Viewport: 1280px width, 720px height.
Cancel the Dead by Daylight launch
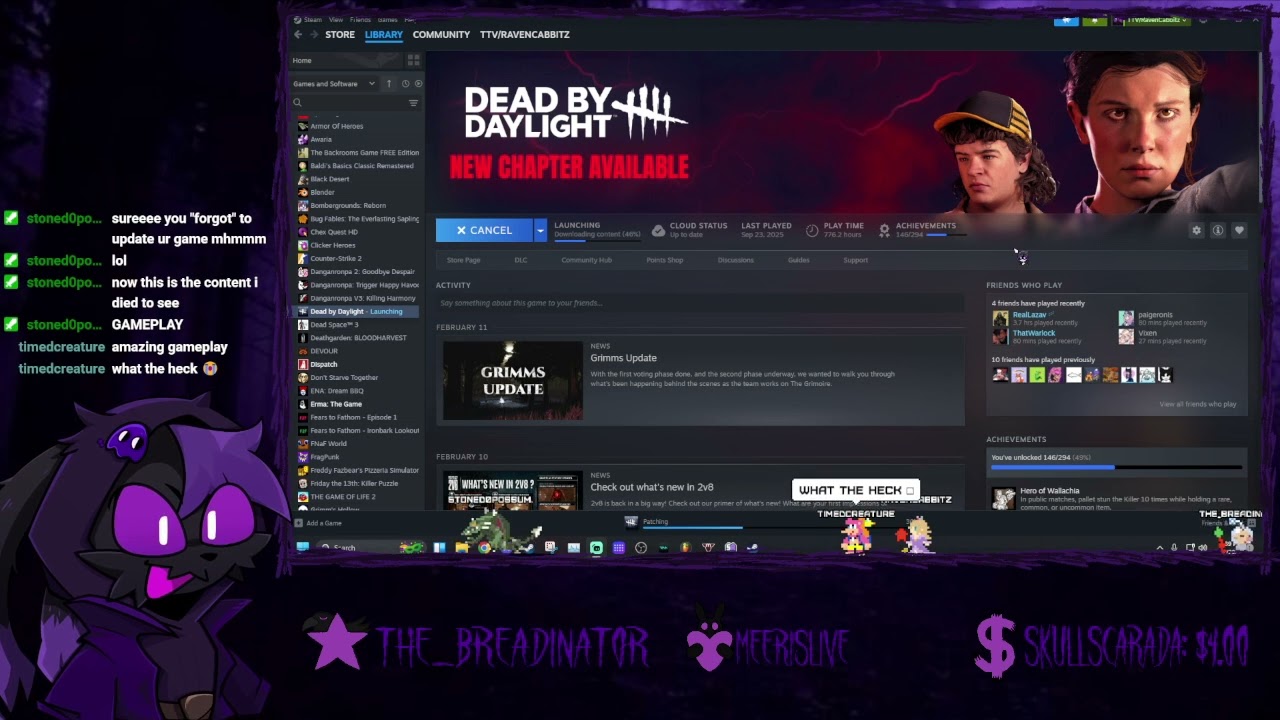click(484, 230)
